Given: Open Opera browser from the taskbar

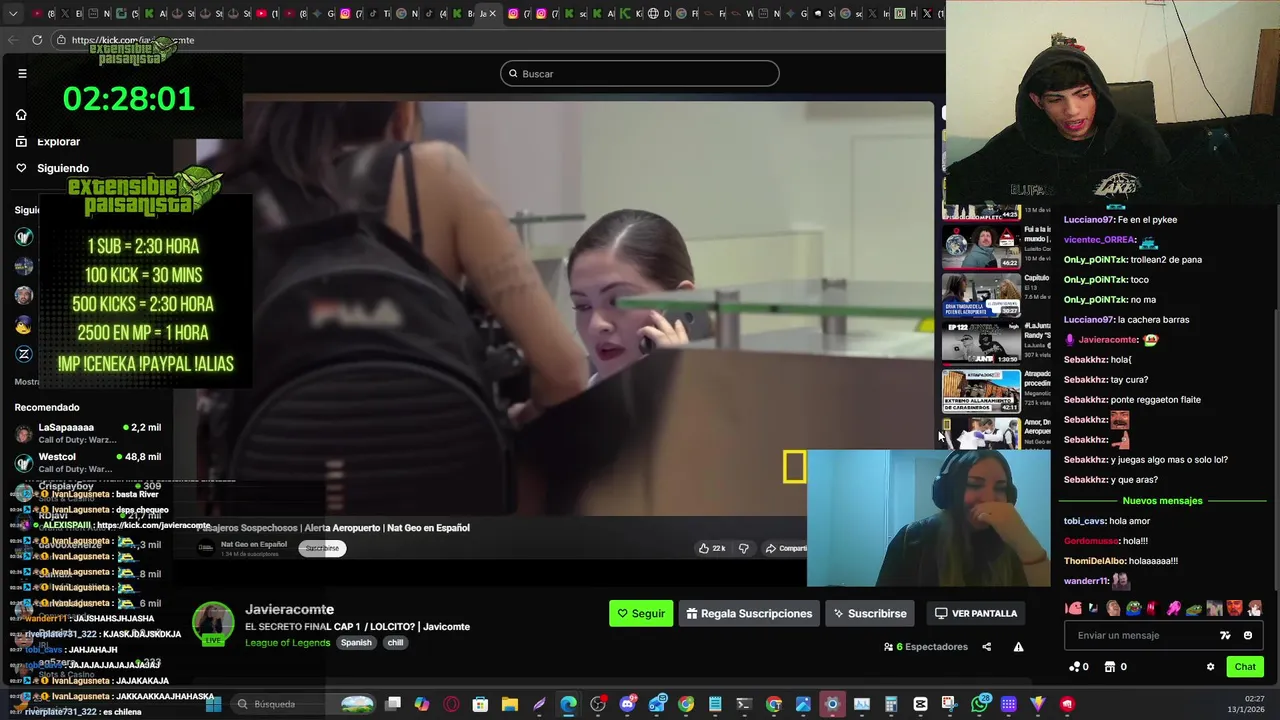Looking at the screenshot, I should [451, 704].
